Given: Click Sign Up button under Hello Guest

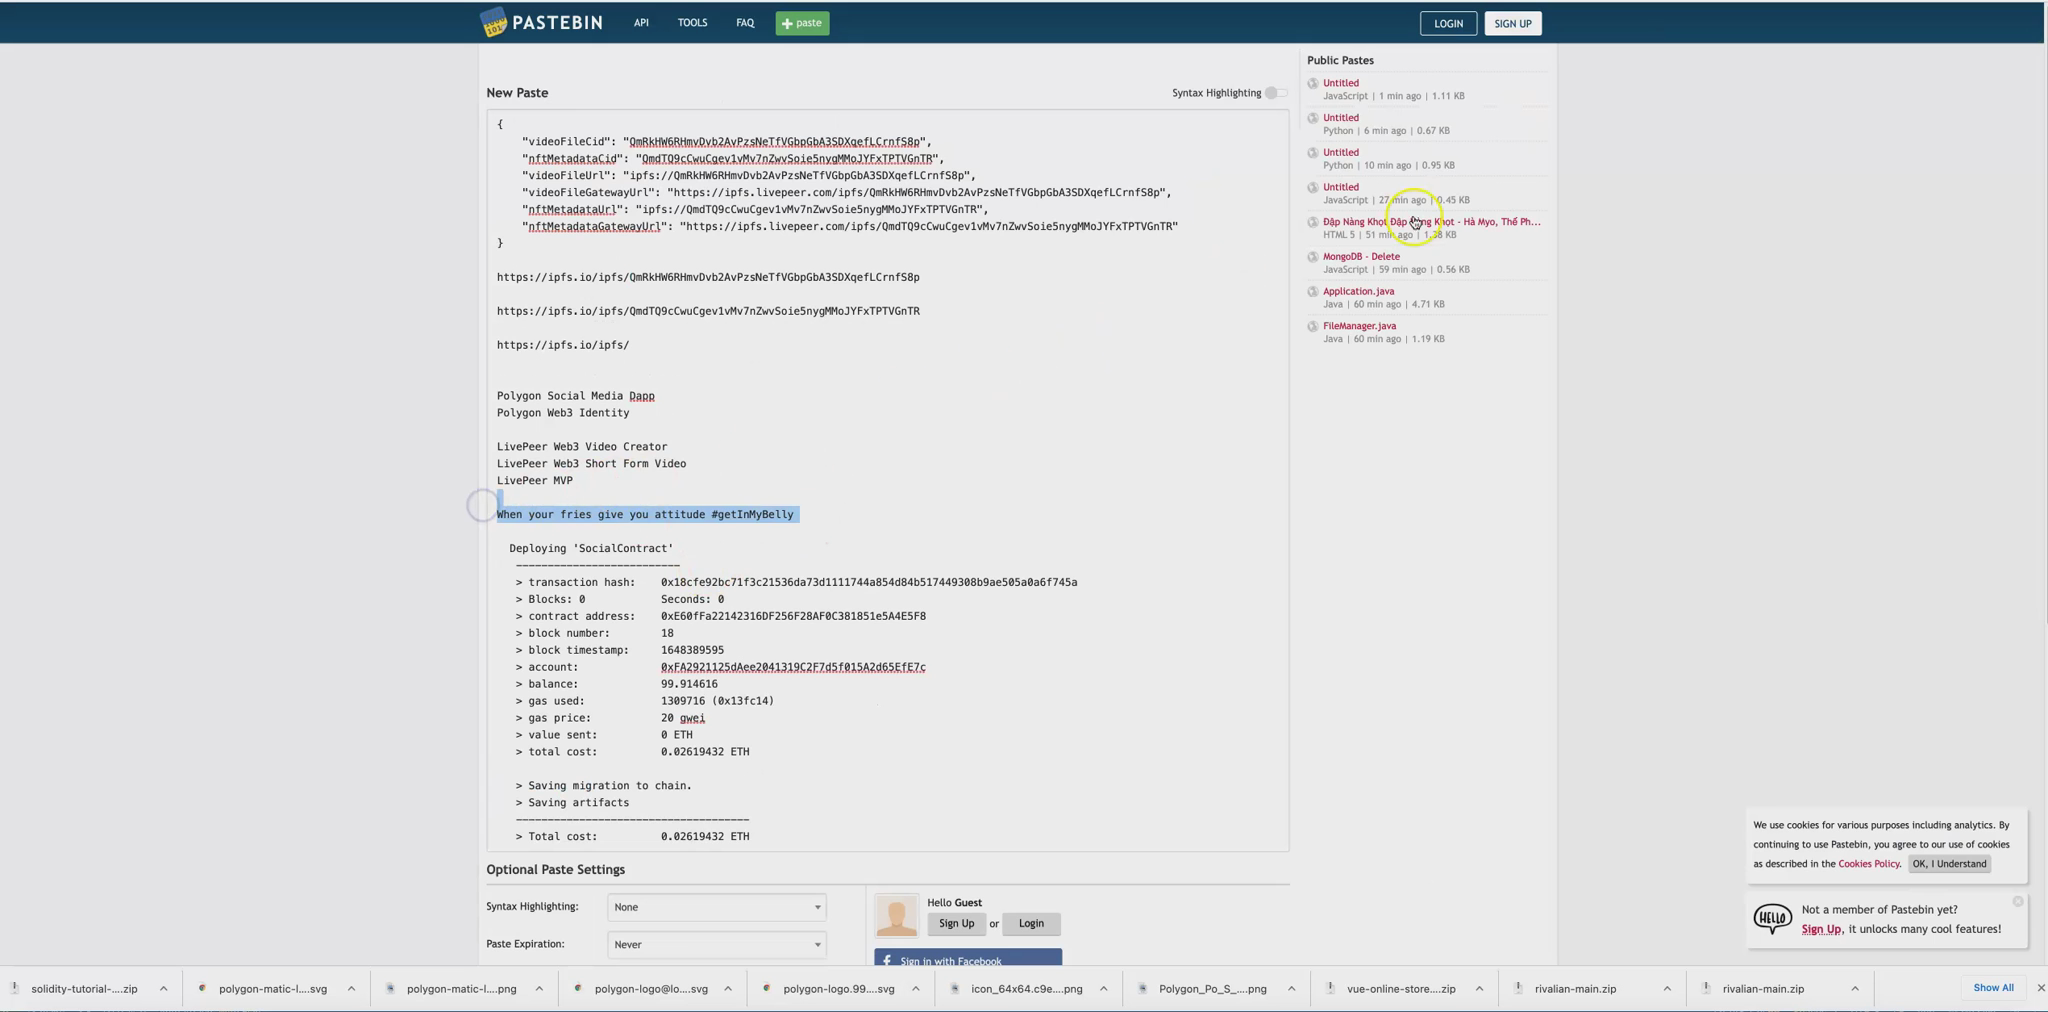Looking at the screenshot, I should pos(956,924).
